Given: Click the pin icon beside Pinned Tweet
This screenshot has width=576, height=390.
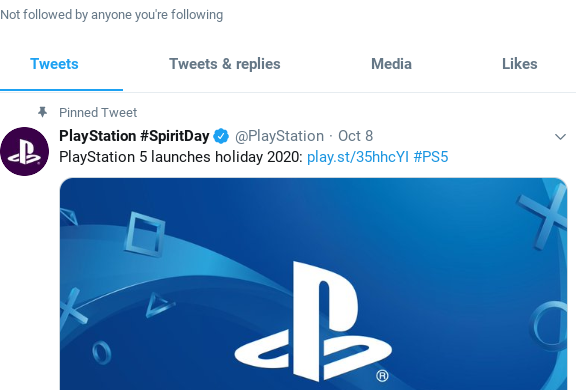Looking at the screenshot, I should tap(43, 112).
